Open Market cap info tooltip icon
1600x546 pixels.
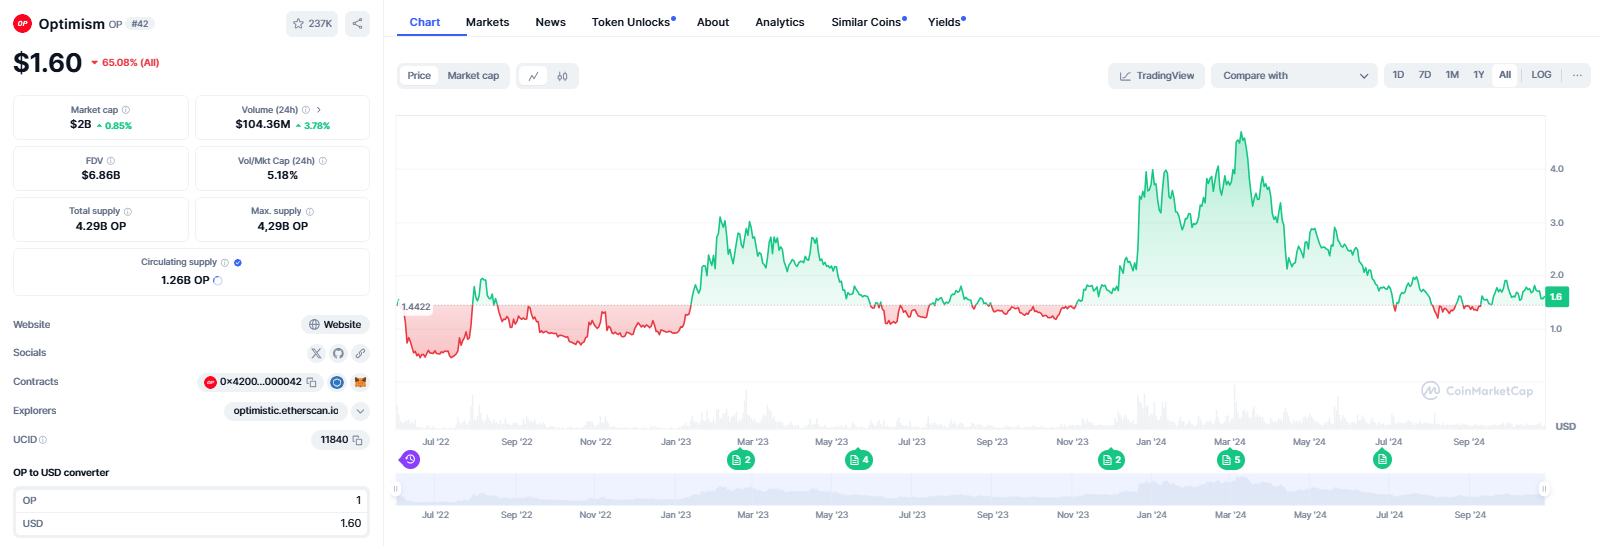coord(126,110)
